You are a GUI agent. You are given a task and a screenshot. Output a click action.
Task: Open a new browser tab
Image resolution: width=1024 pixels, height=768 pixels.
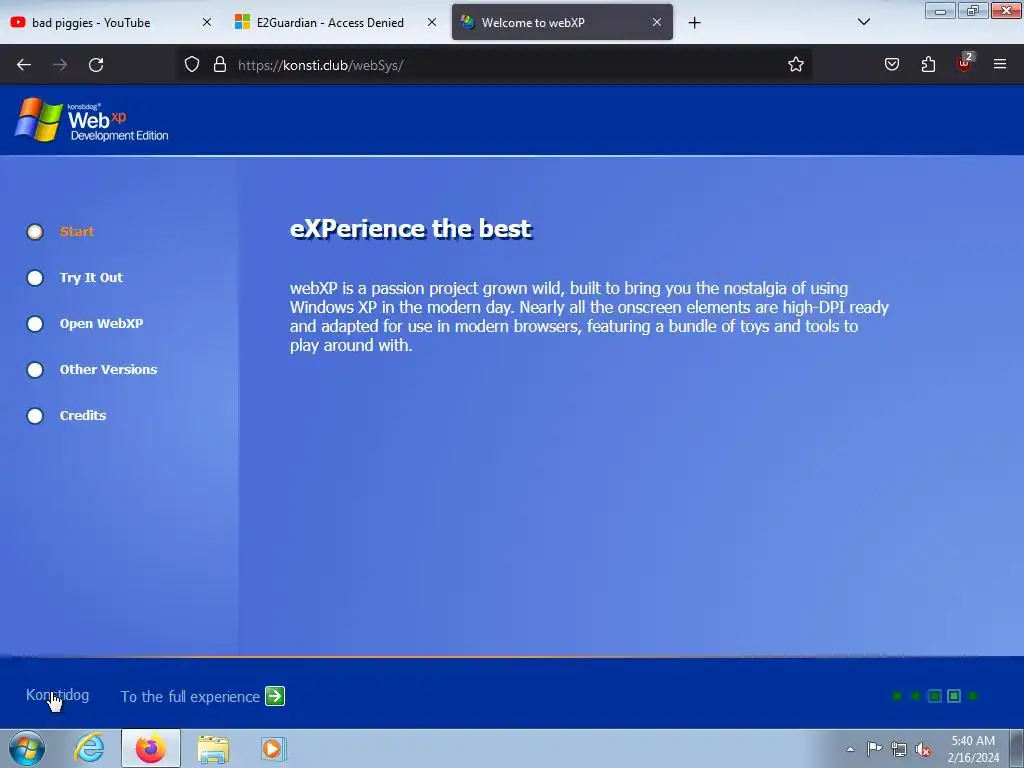(x=694, y=23)
